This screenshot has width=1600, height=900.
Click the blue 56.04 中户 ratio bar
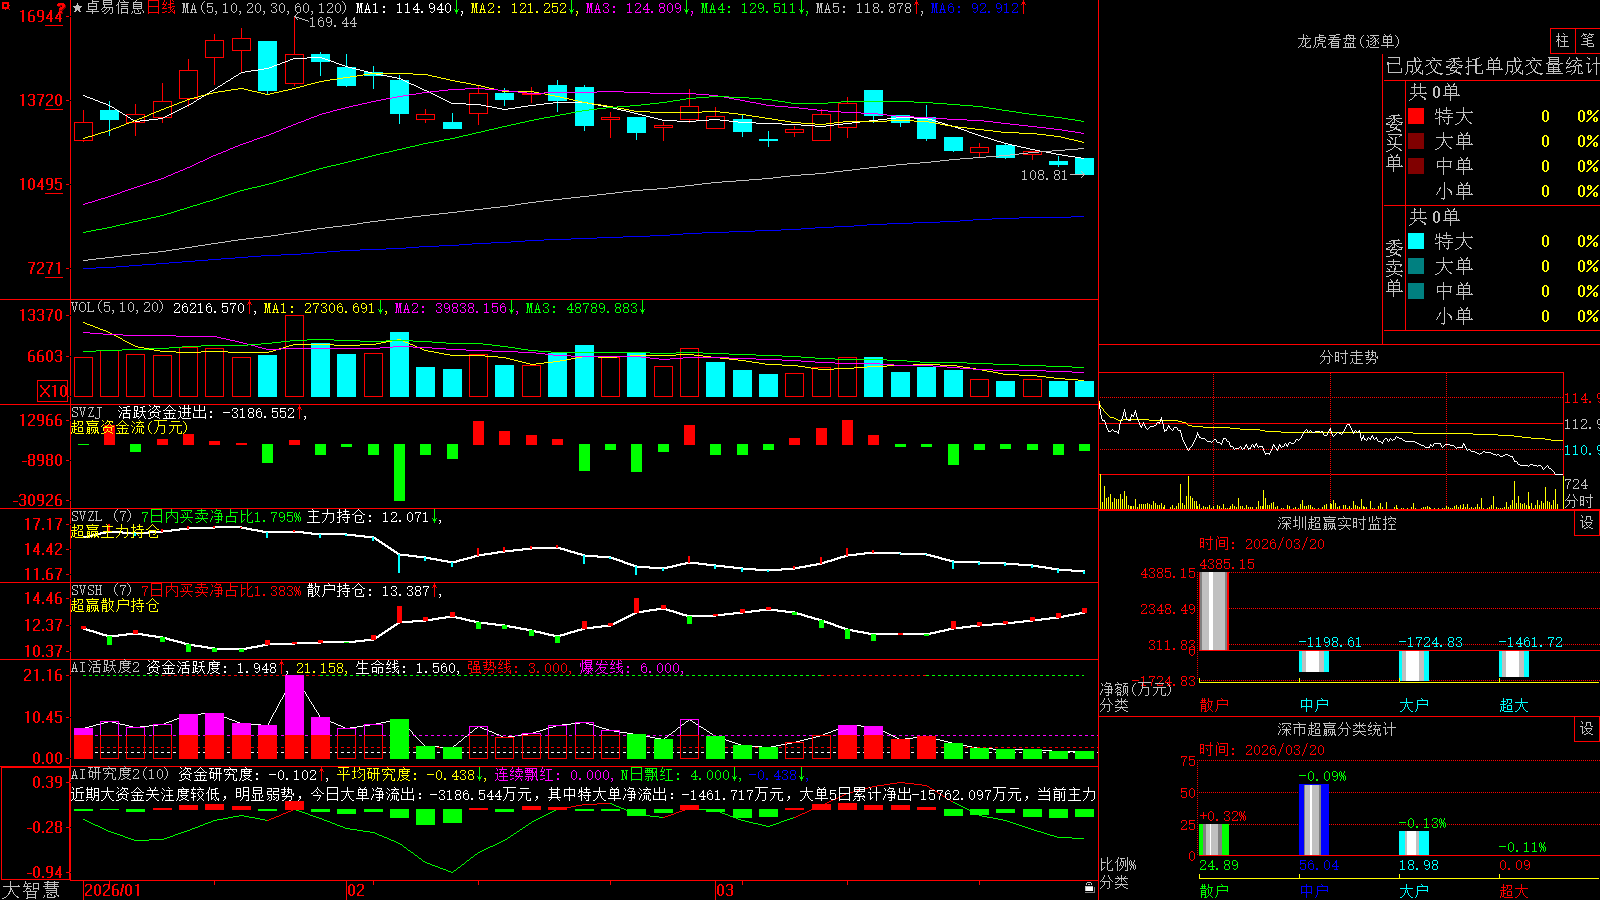tap(1314, 820)
